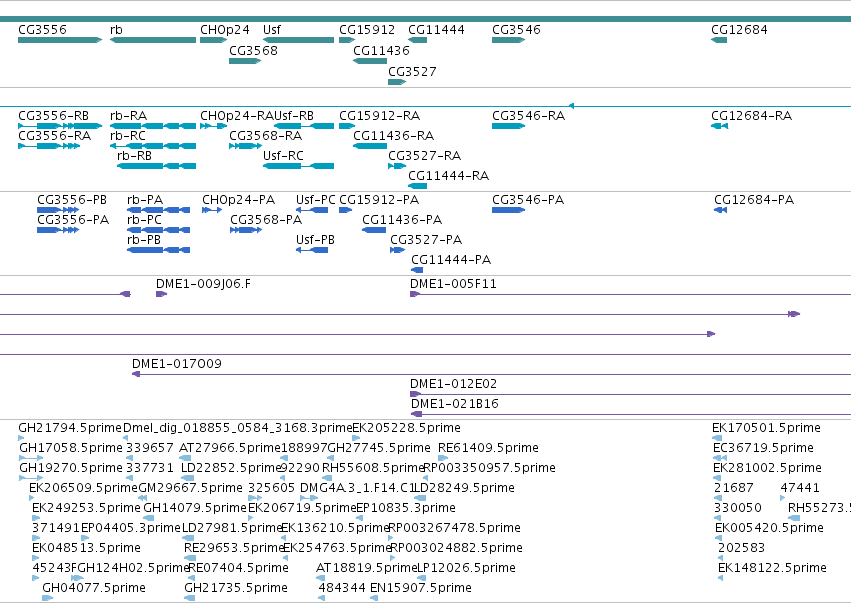Select the CG11444 gene label
This screenshot has width=851, height=603.
436,30
